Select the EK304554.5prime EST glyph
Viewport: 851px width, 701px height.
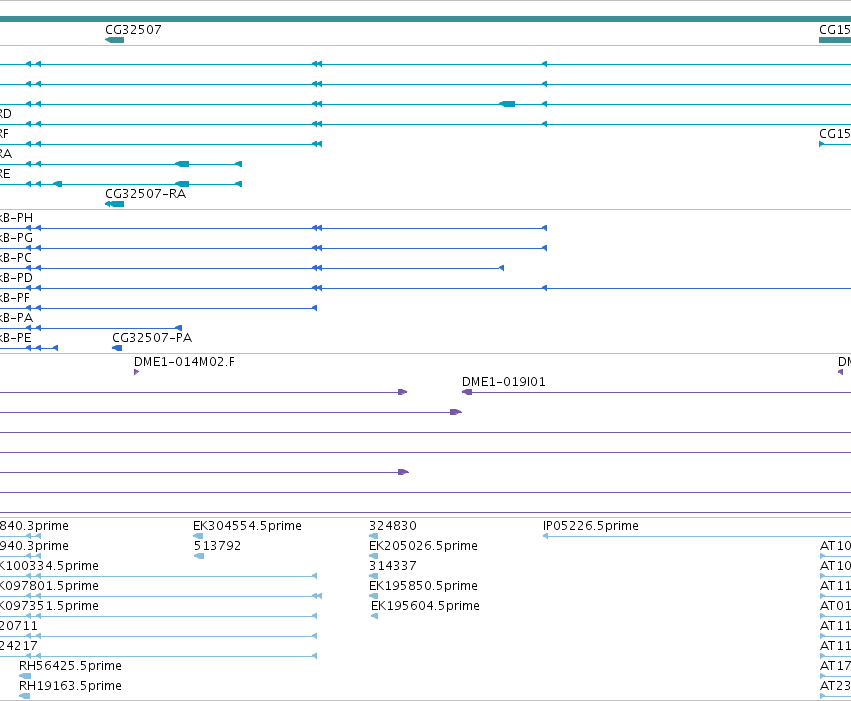(x=198, y=536)
